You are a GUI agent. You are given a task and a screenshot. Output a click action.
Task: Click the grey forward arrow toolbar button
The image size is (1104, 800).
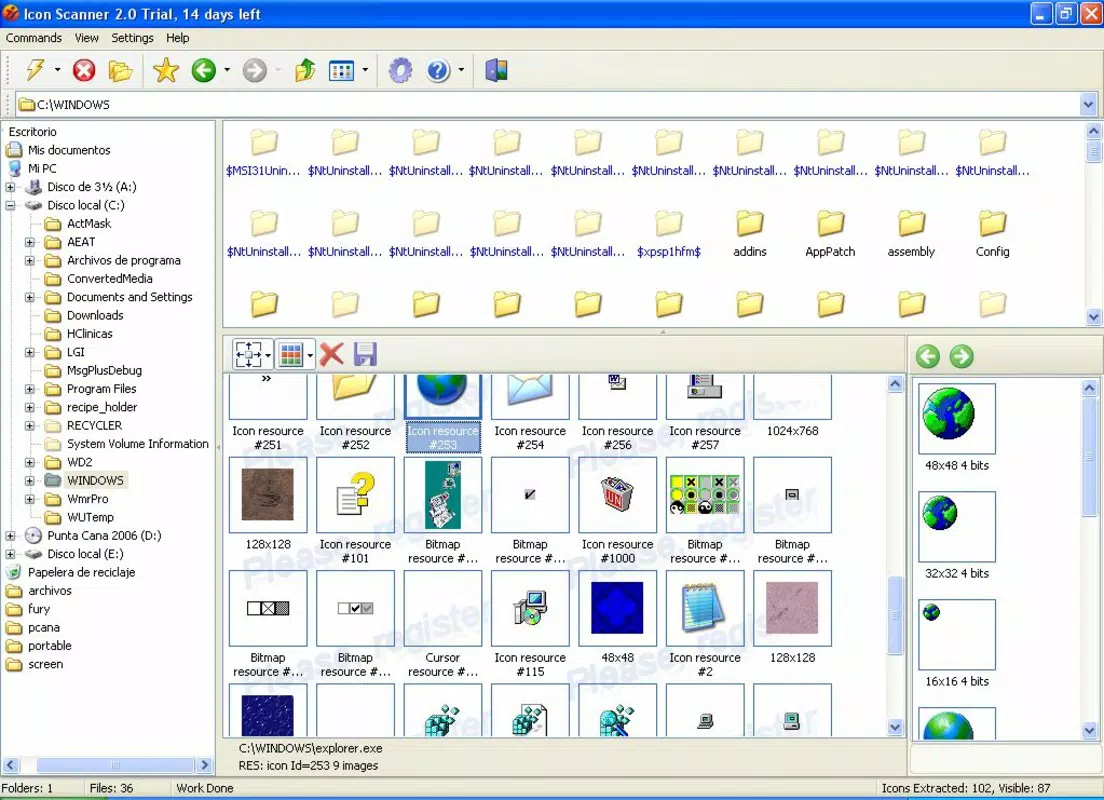255,70
